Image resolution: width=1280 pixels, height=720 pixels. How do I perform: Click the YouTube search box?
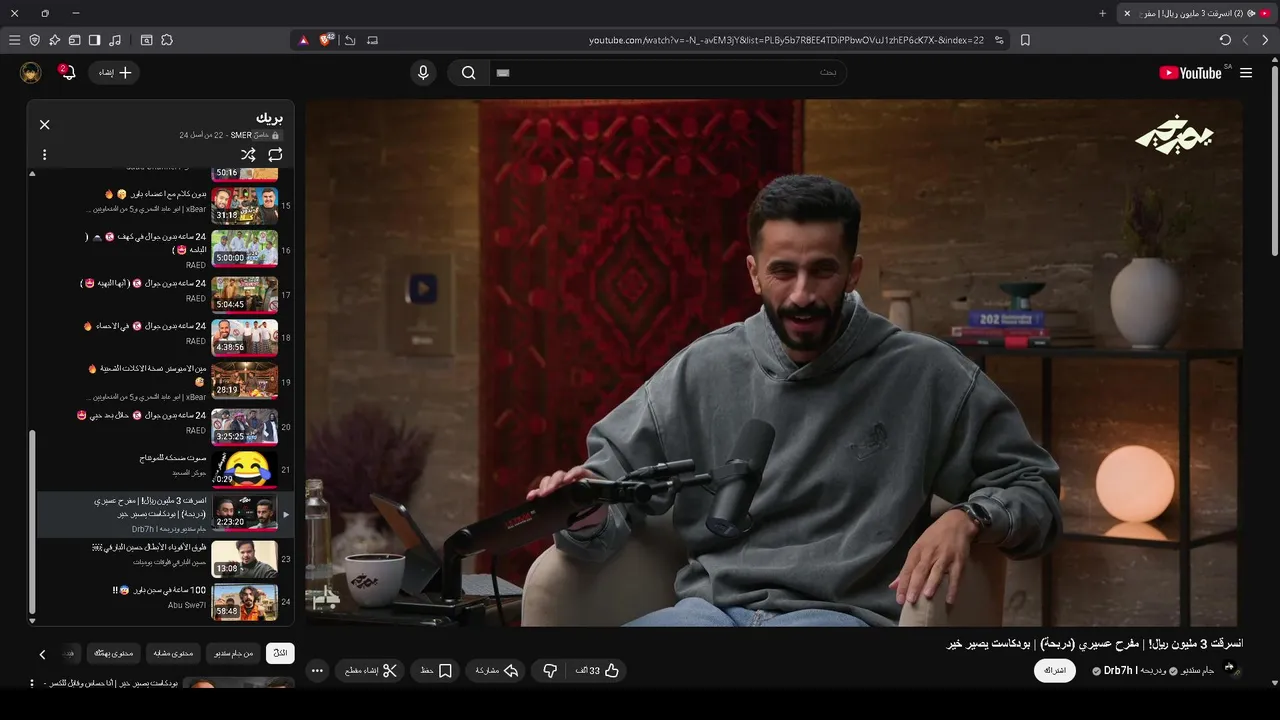(668, 73)
